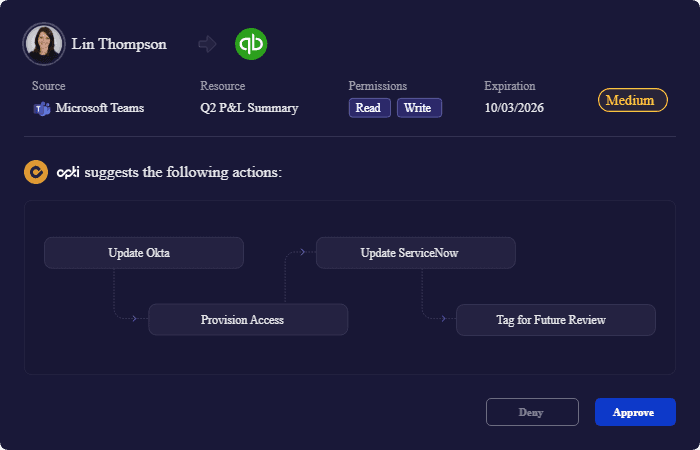Select the Update ServiceNow action step

416,253
